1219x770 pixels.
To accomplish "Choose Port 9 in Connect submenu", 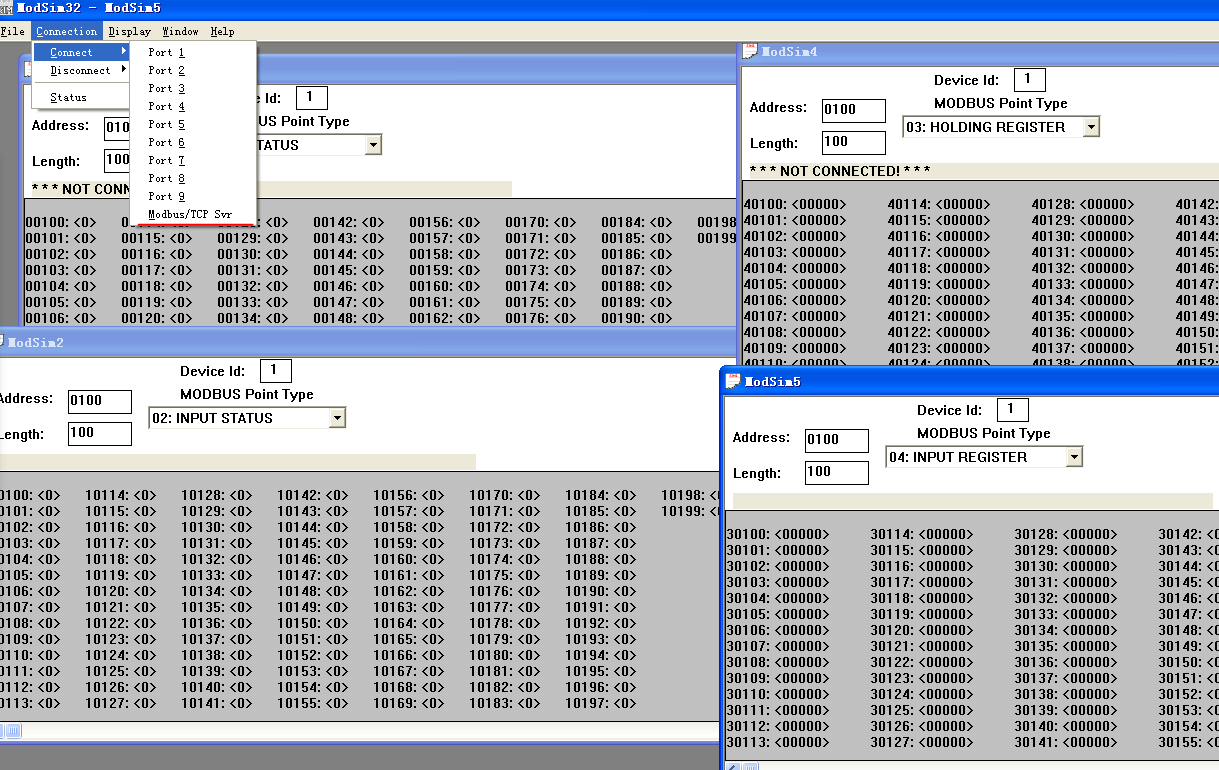I will (193, 196).
